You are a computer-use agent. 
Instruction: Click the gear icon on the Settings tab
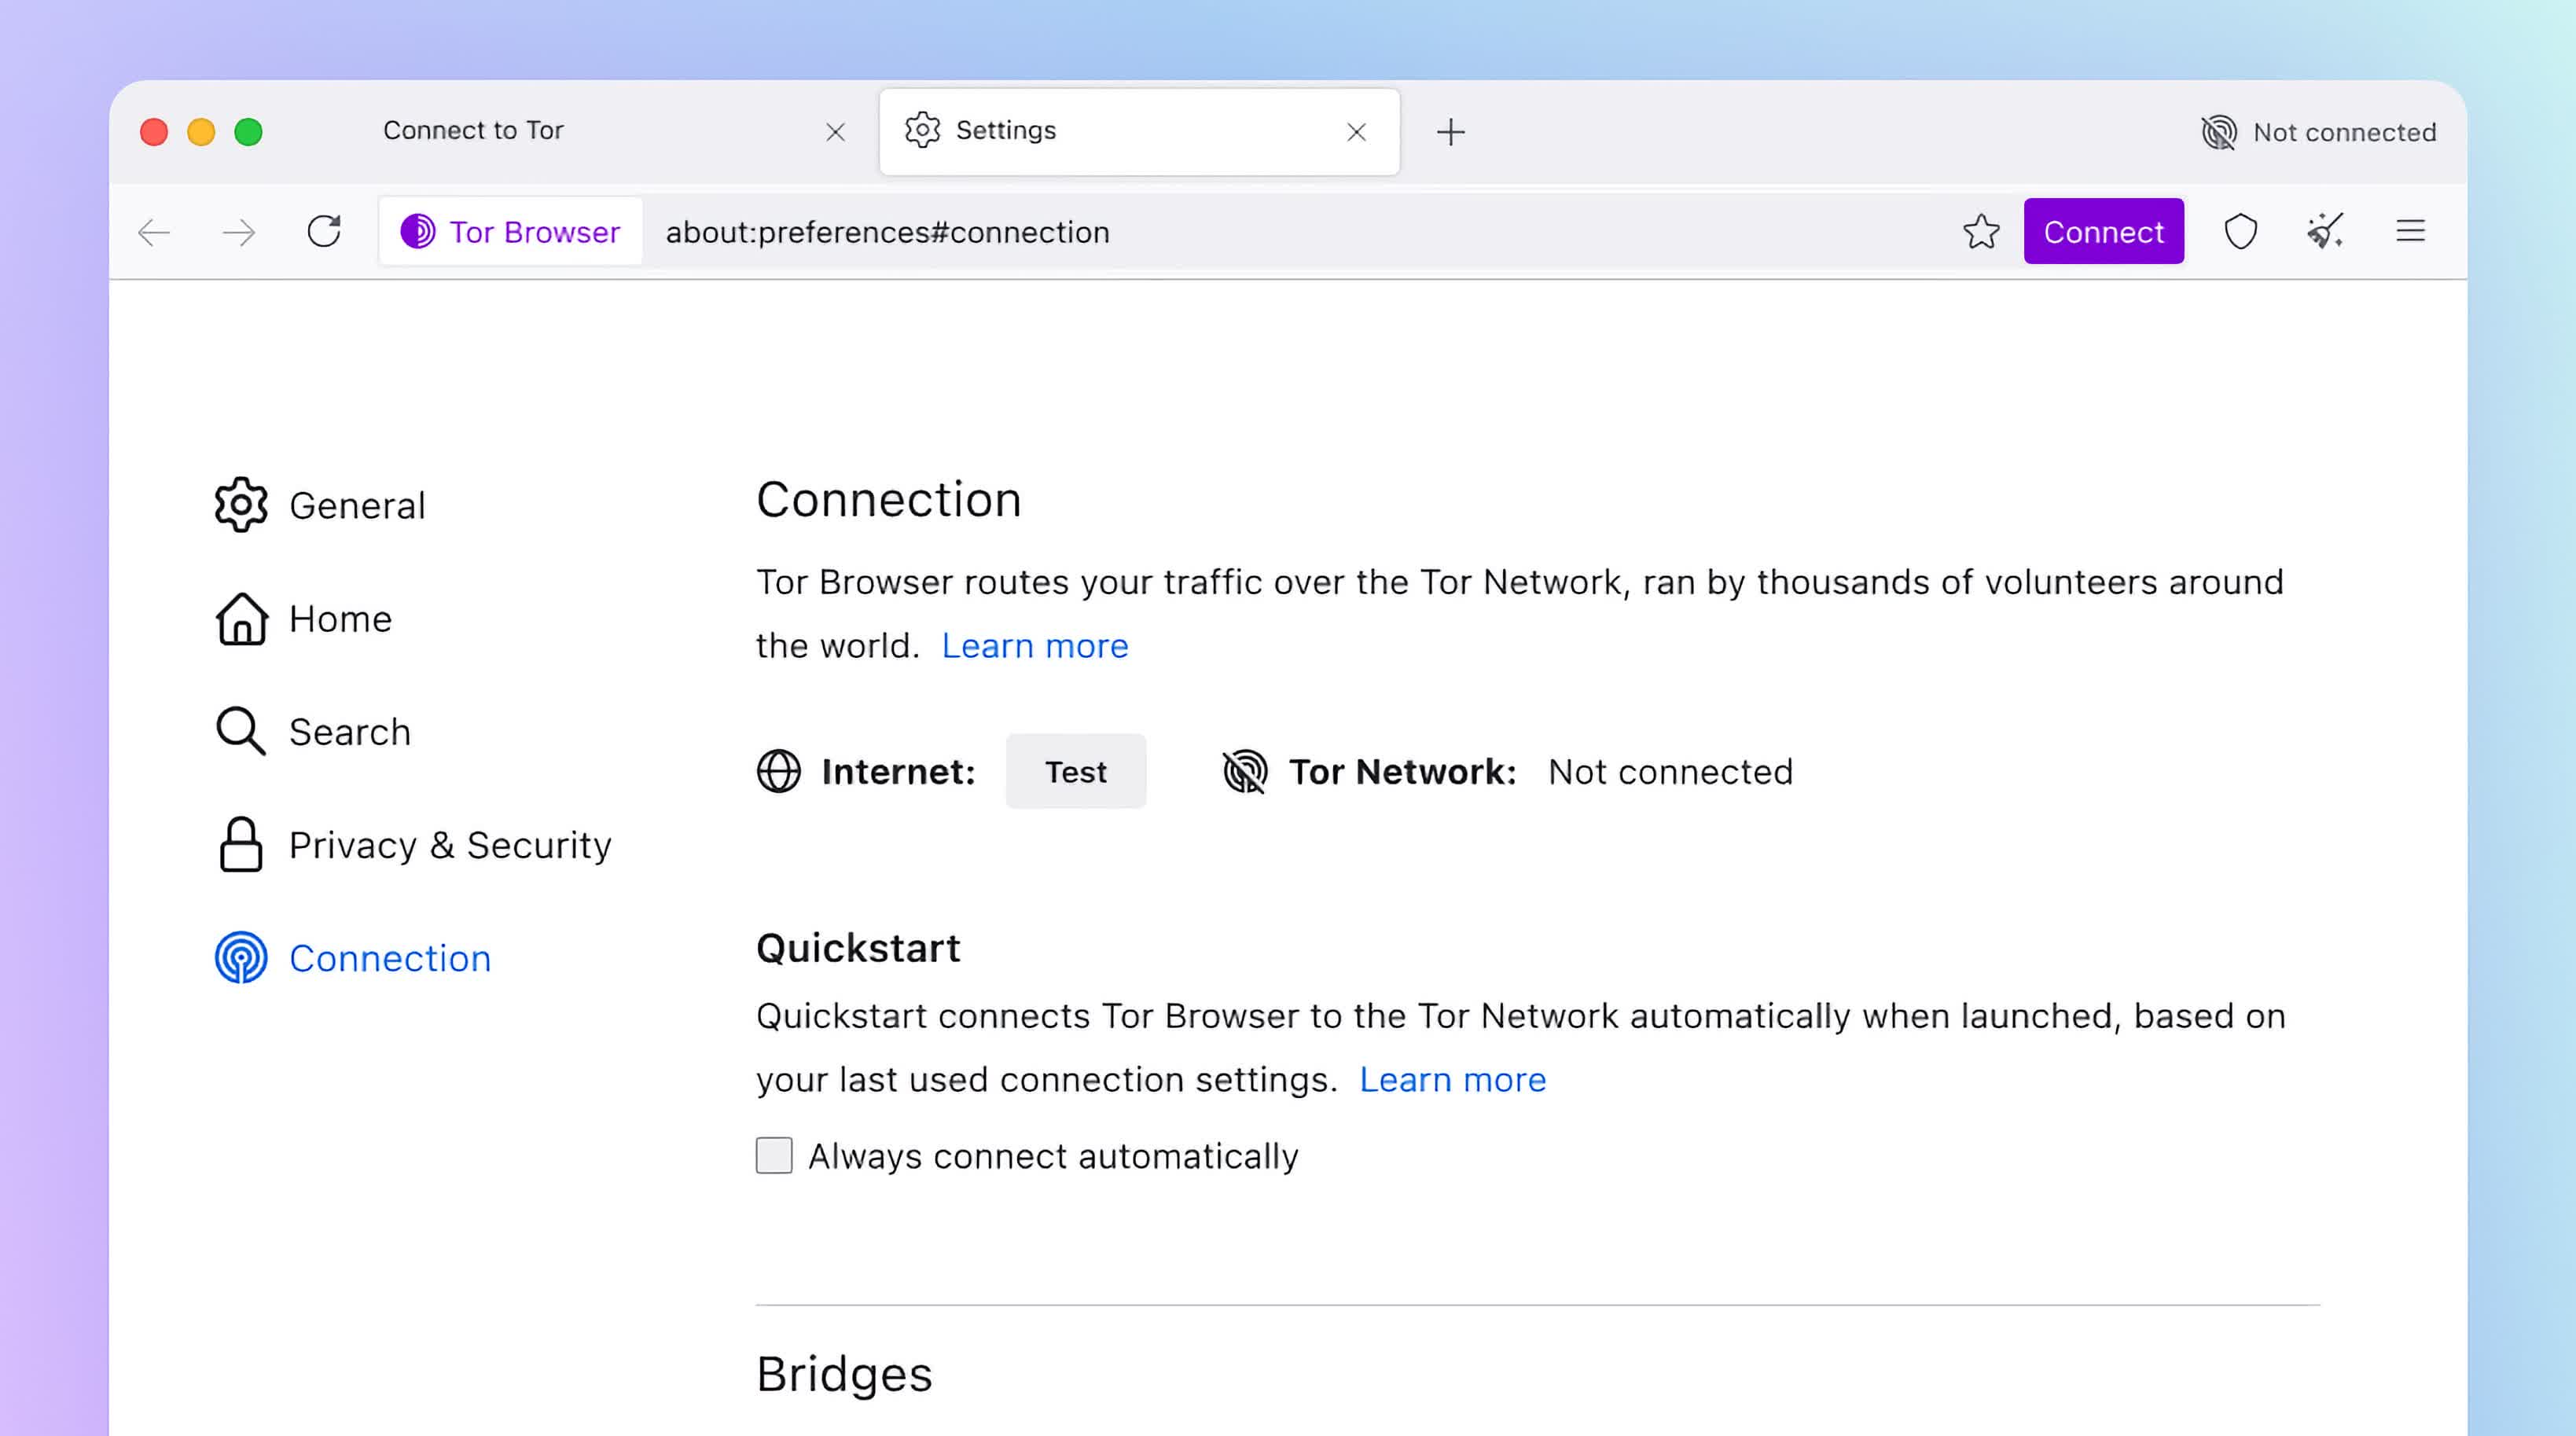pyautogui.click(x=922, y=130)
